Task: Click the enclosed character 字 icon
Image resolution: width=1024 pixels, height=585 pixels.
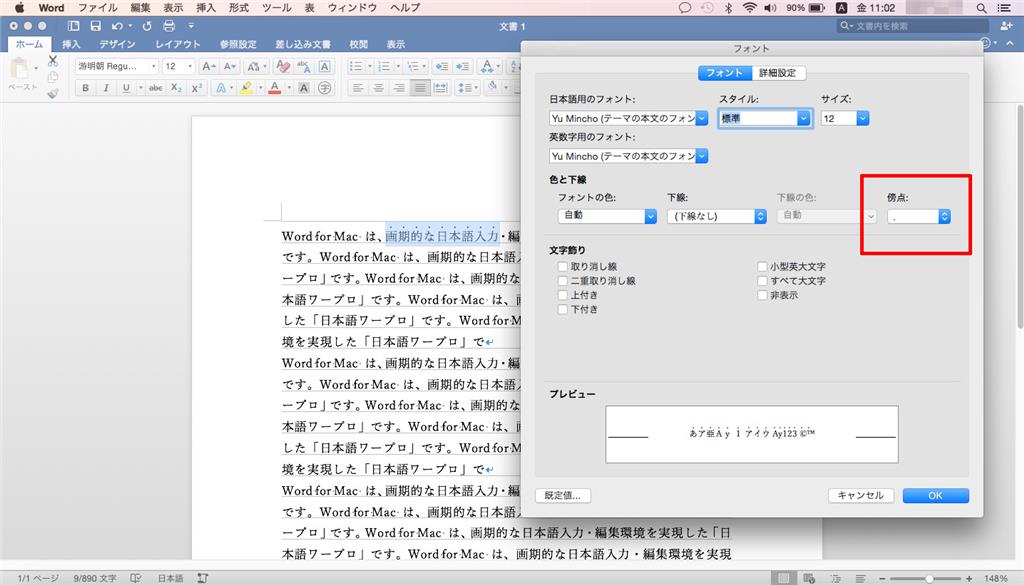Action: pyautogui.click(x=325, y=87)
